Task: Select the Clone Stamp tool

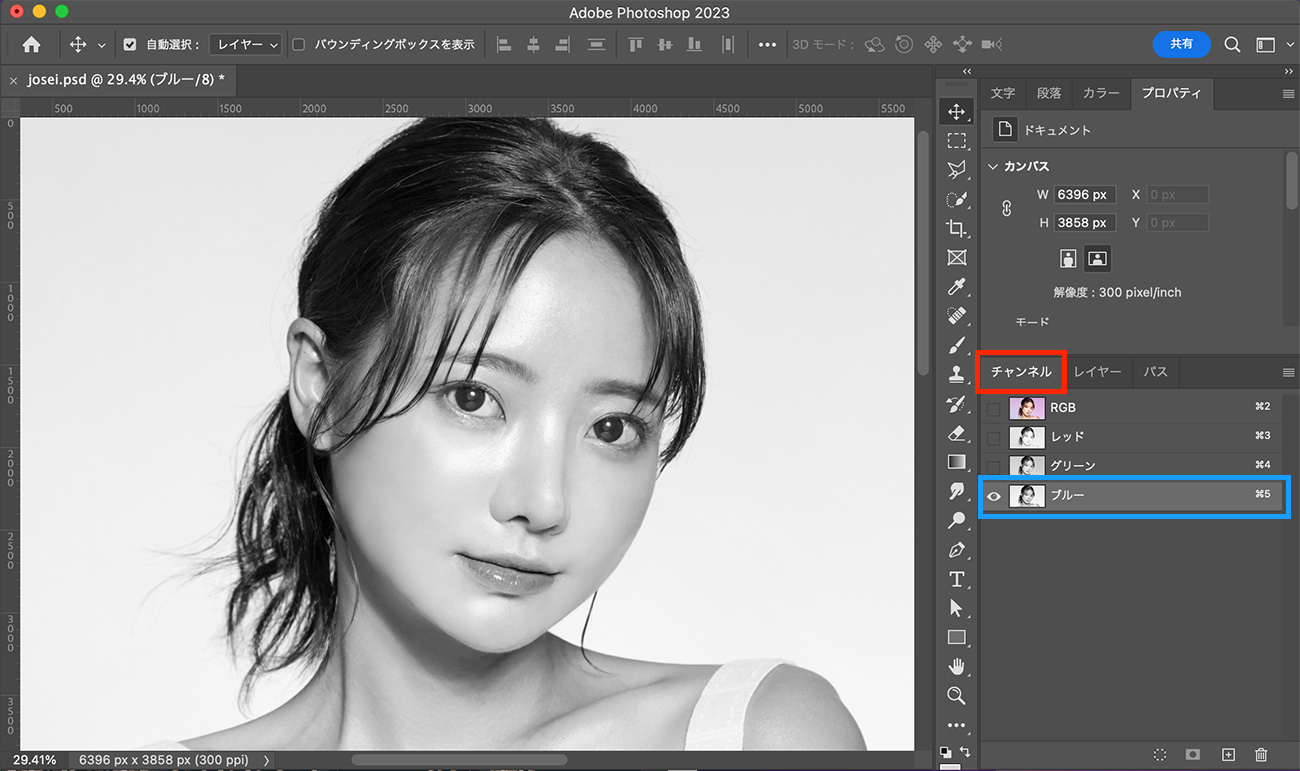Action: click(957, 374)
